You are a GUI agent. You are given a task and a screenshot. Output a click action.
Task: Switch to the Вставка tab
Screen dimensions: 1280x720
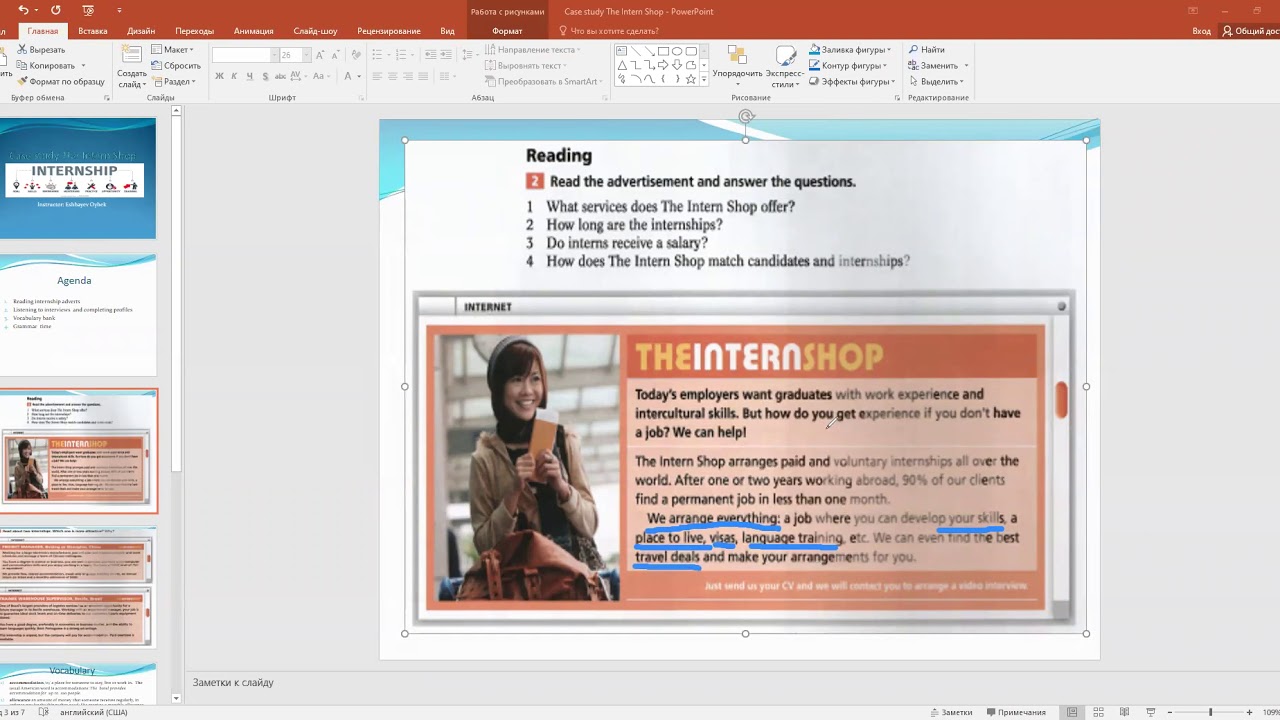point(93,31)
